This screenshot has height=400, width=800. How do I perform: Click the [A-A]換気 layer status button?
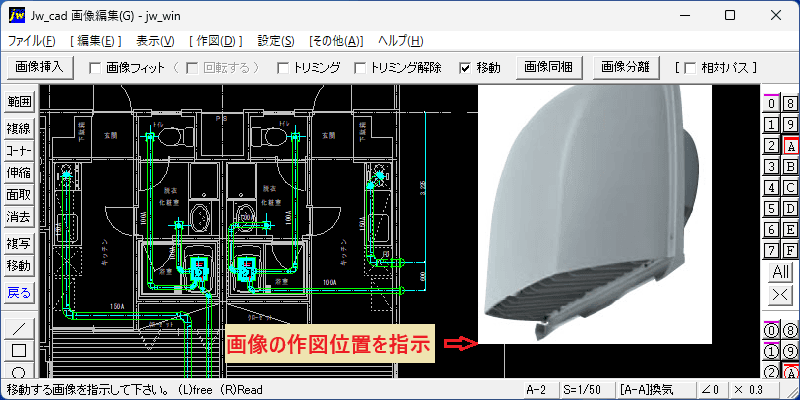[x=656, y=390]
